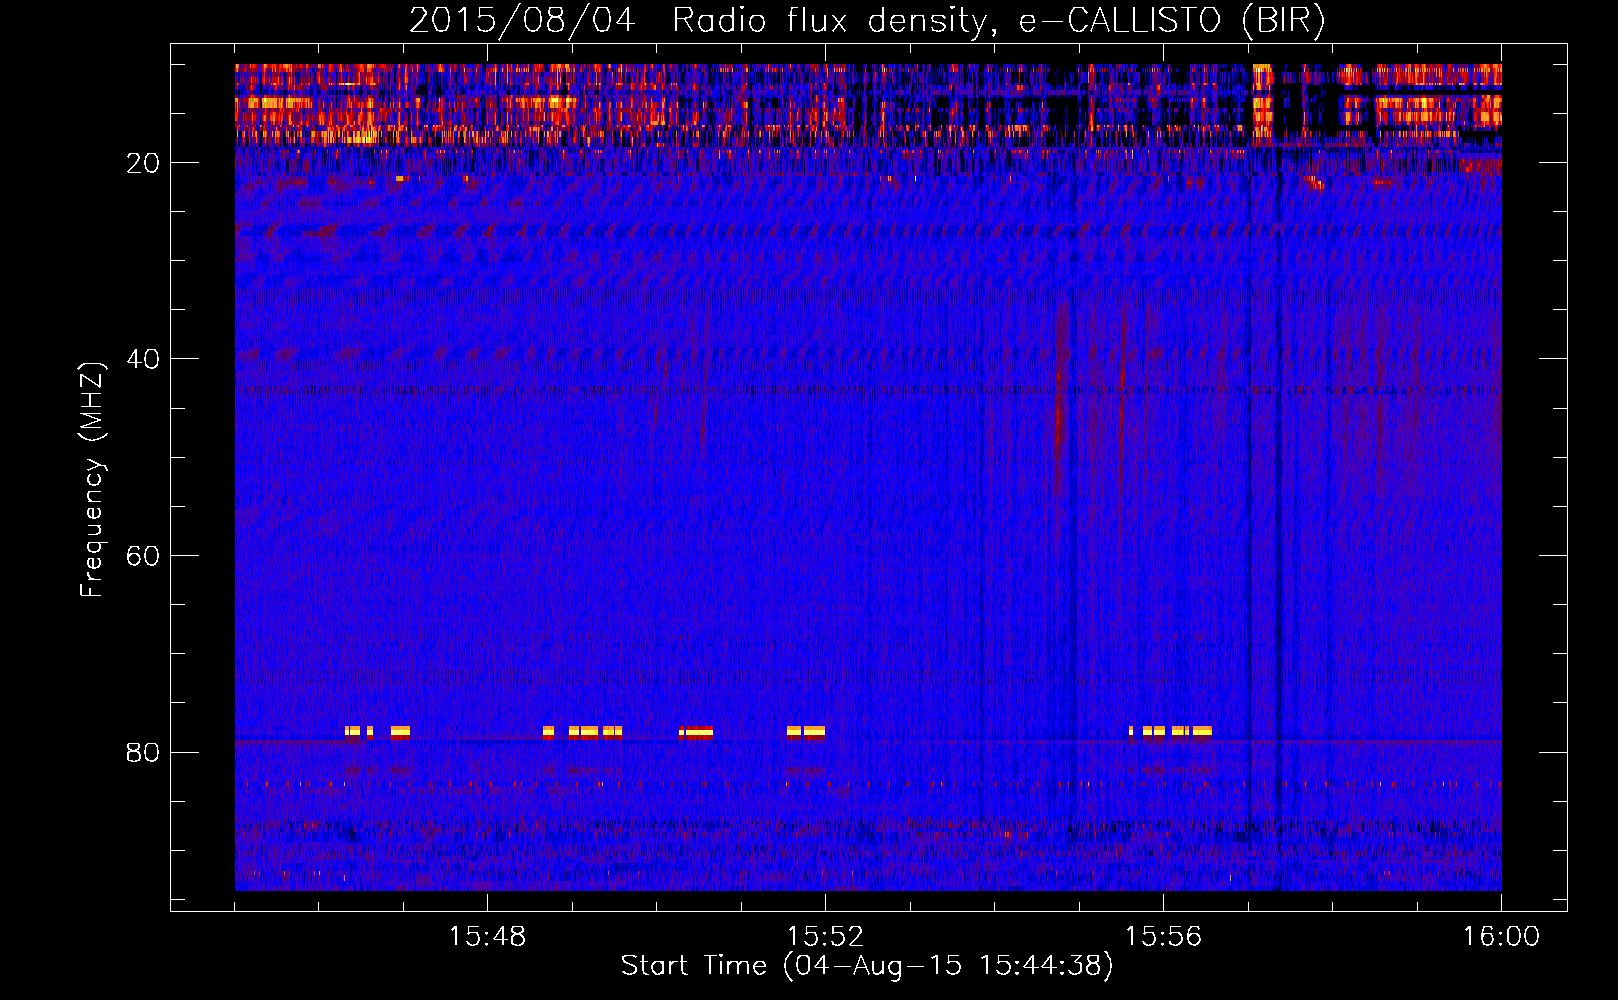Click the 15:48 time tick label
Image resolution: width=1618 pixels, height=1000 pixels.
coord(487,937)
